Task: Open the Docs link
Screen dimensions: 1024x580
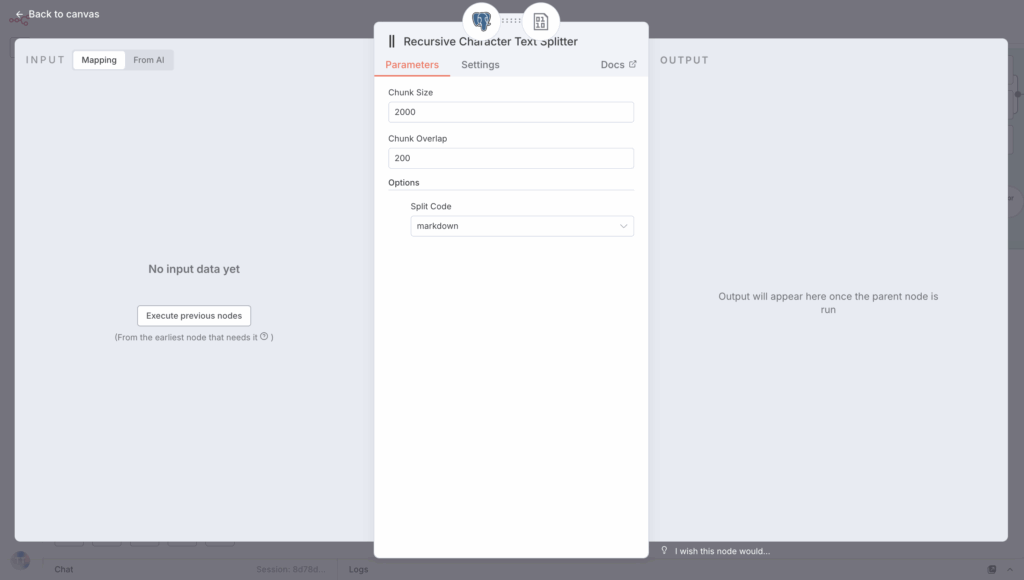Action: coord(612,65)
